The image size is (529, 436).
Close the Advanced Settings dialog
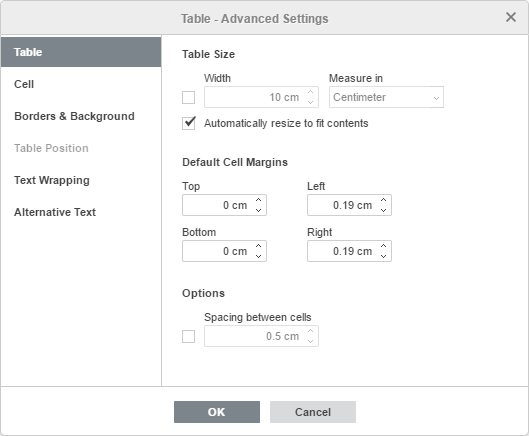point(511,17)
